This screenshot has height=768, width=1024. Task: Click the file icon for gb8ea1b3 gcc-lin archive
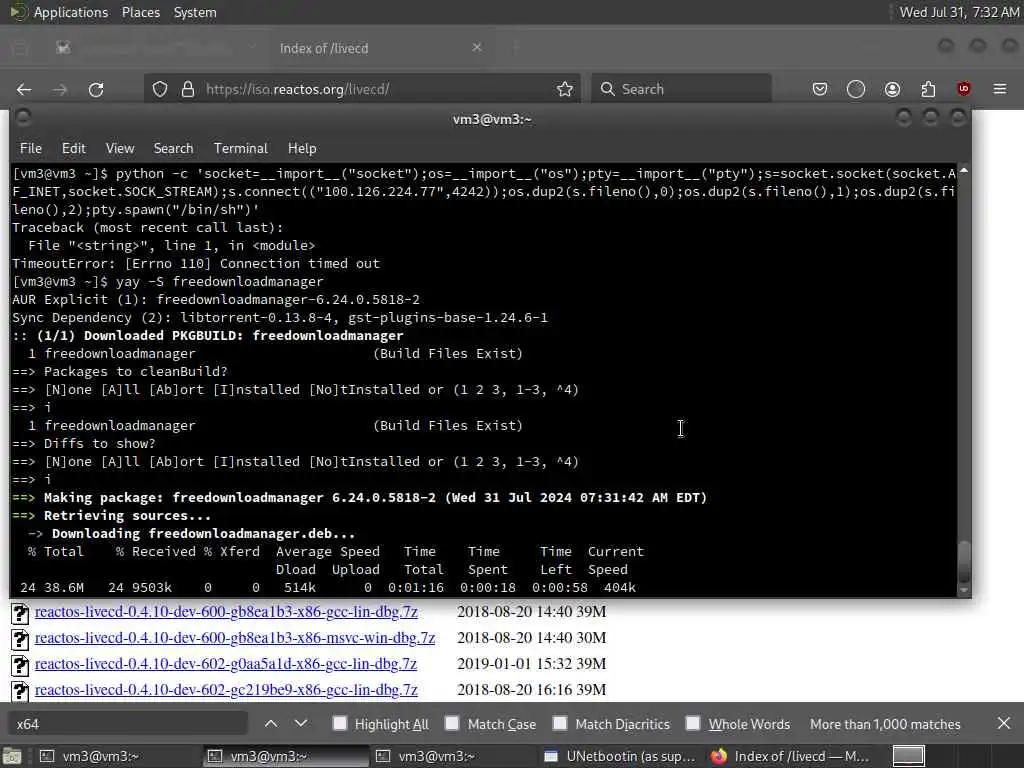[20, 613]
